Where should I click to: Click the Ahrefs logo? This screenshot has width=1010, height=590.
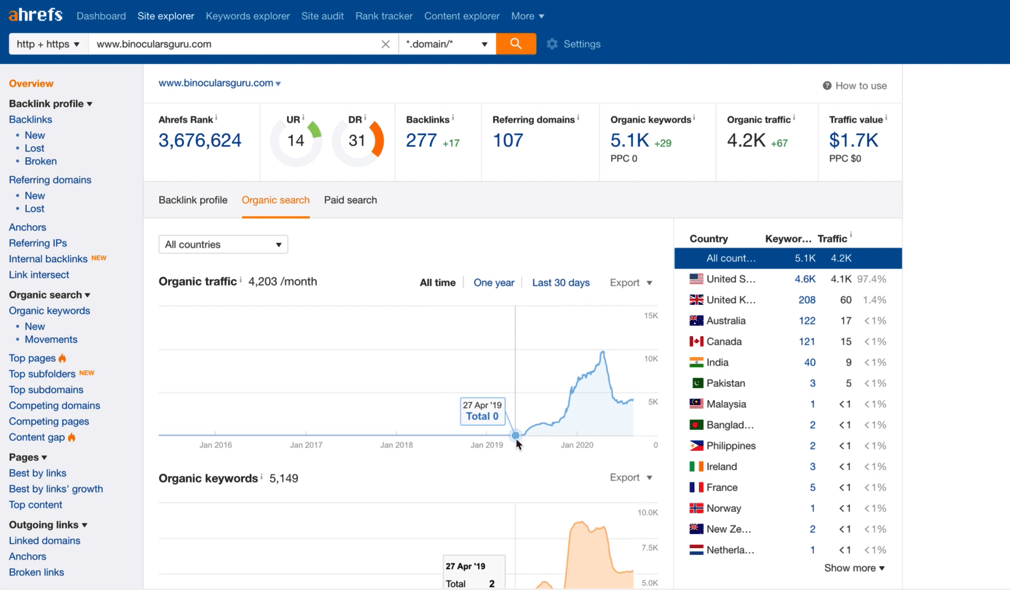(36, 15)
